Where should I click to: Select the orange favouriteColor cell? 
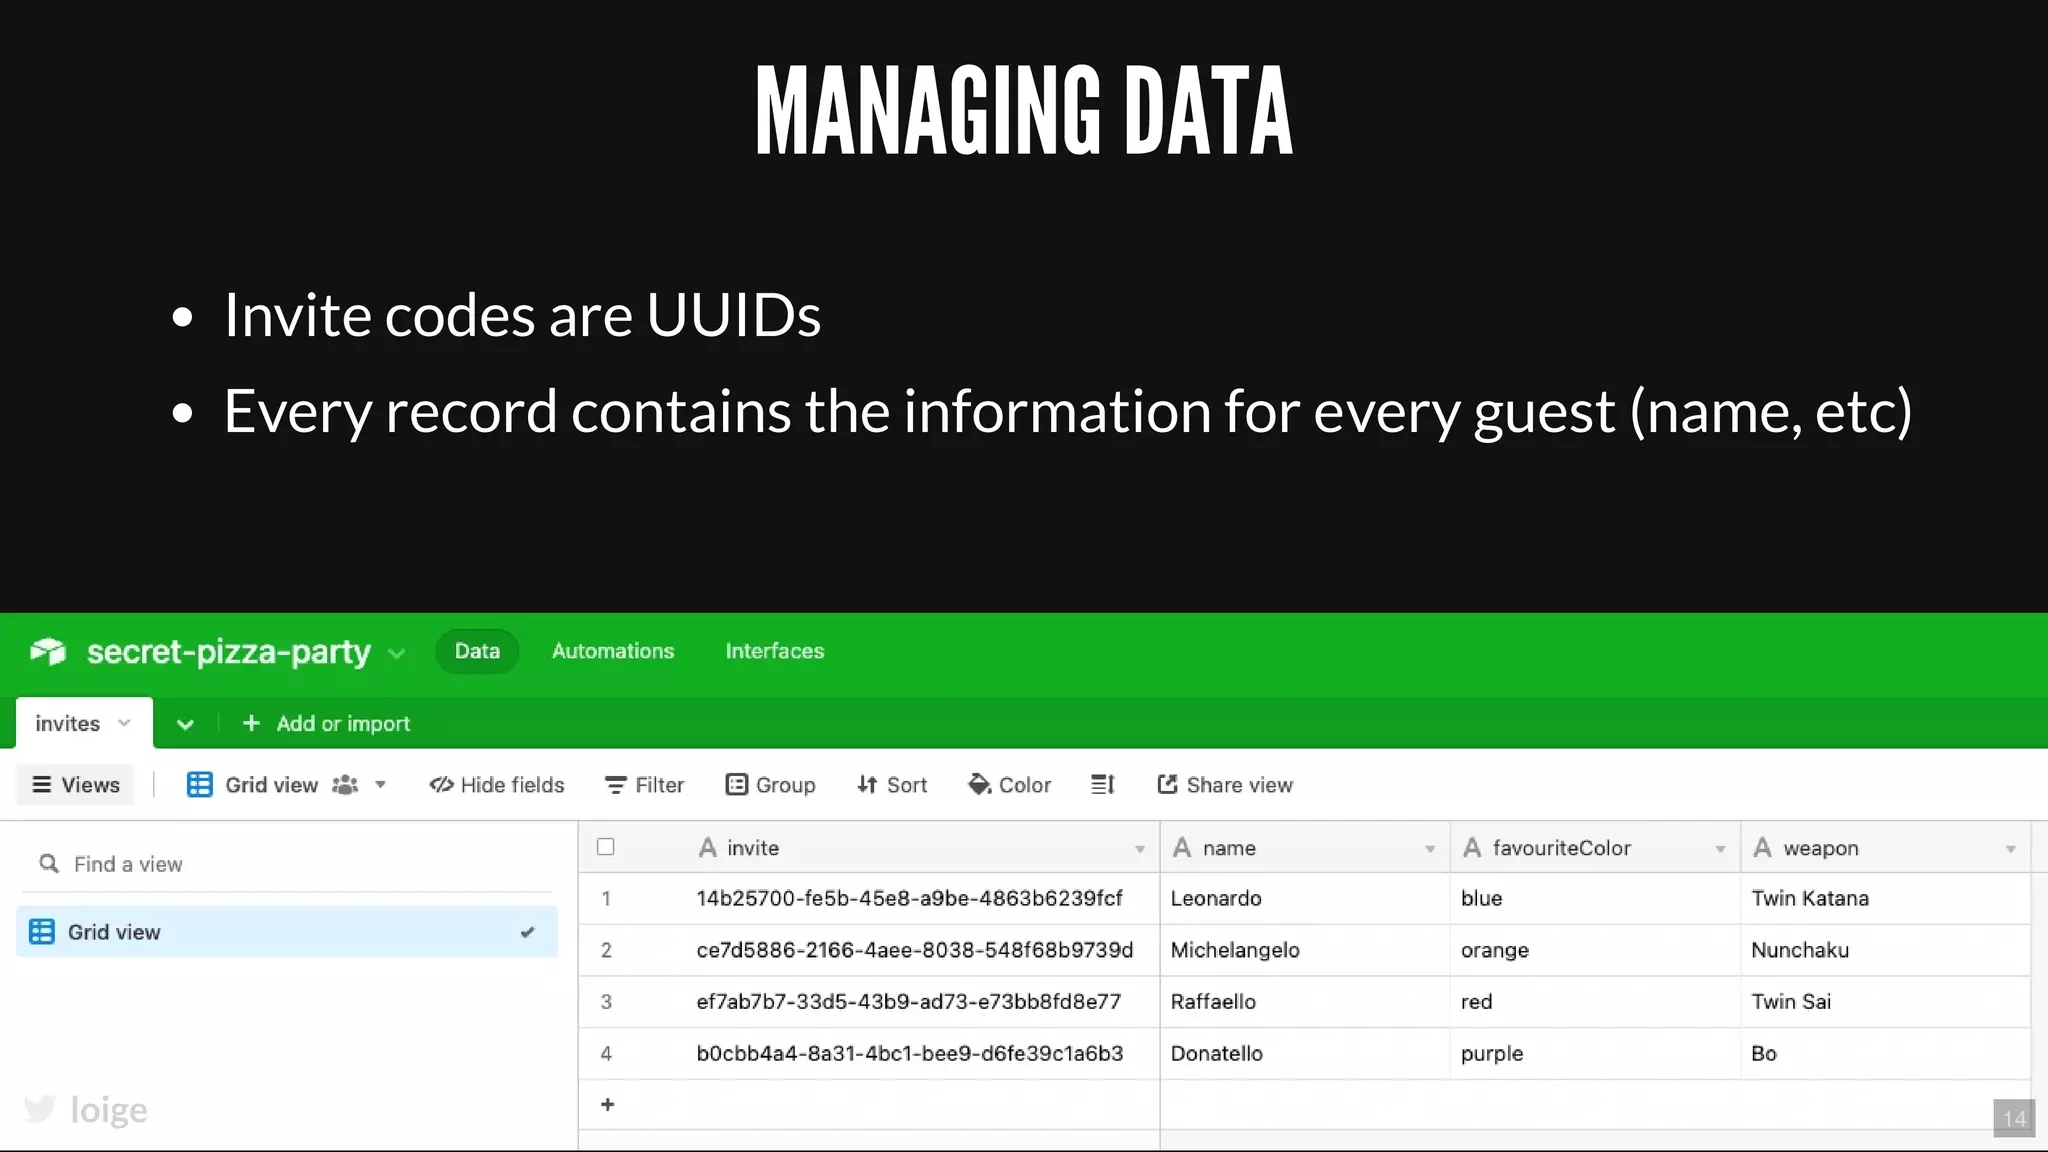[1595, 950]
